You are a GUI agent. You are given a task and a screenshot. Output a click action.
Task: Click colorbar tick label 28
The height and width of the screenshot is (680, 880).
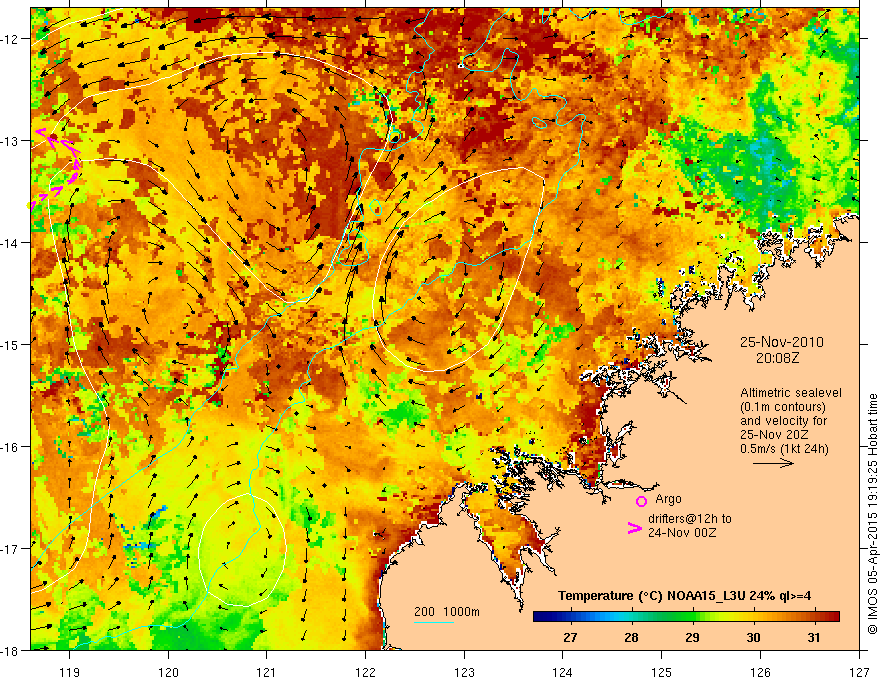(x=631, y=637)
